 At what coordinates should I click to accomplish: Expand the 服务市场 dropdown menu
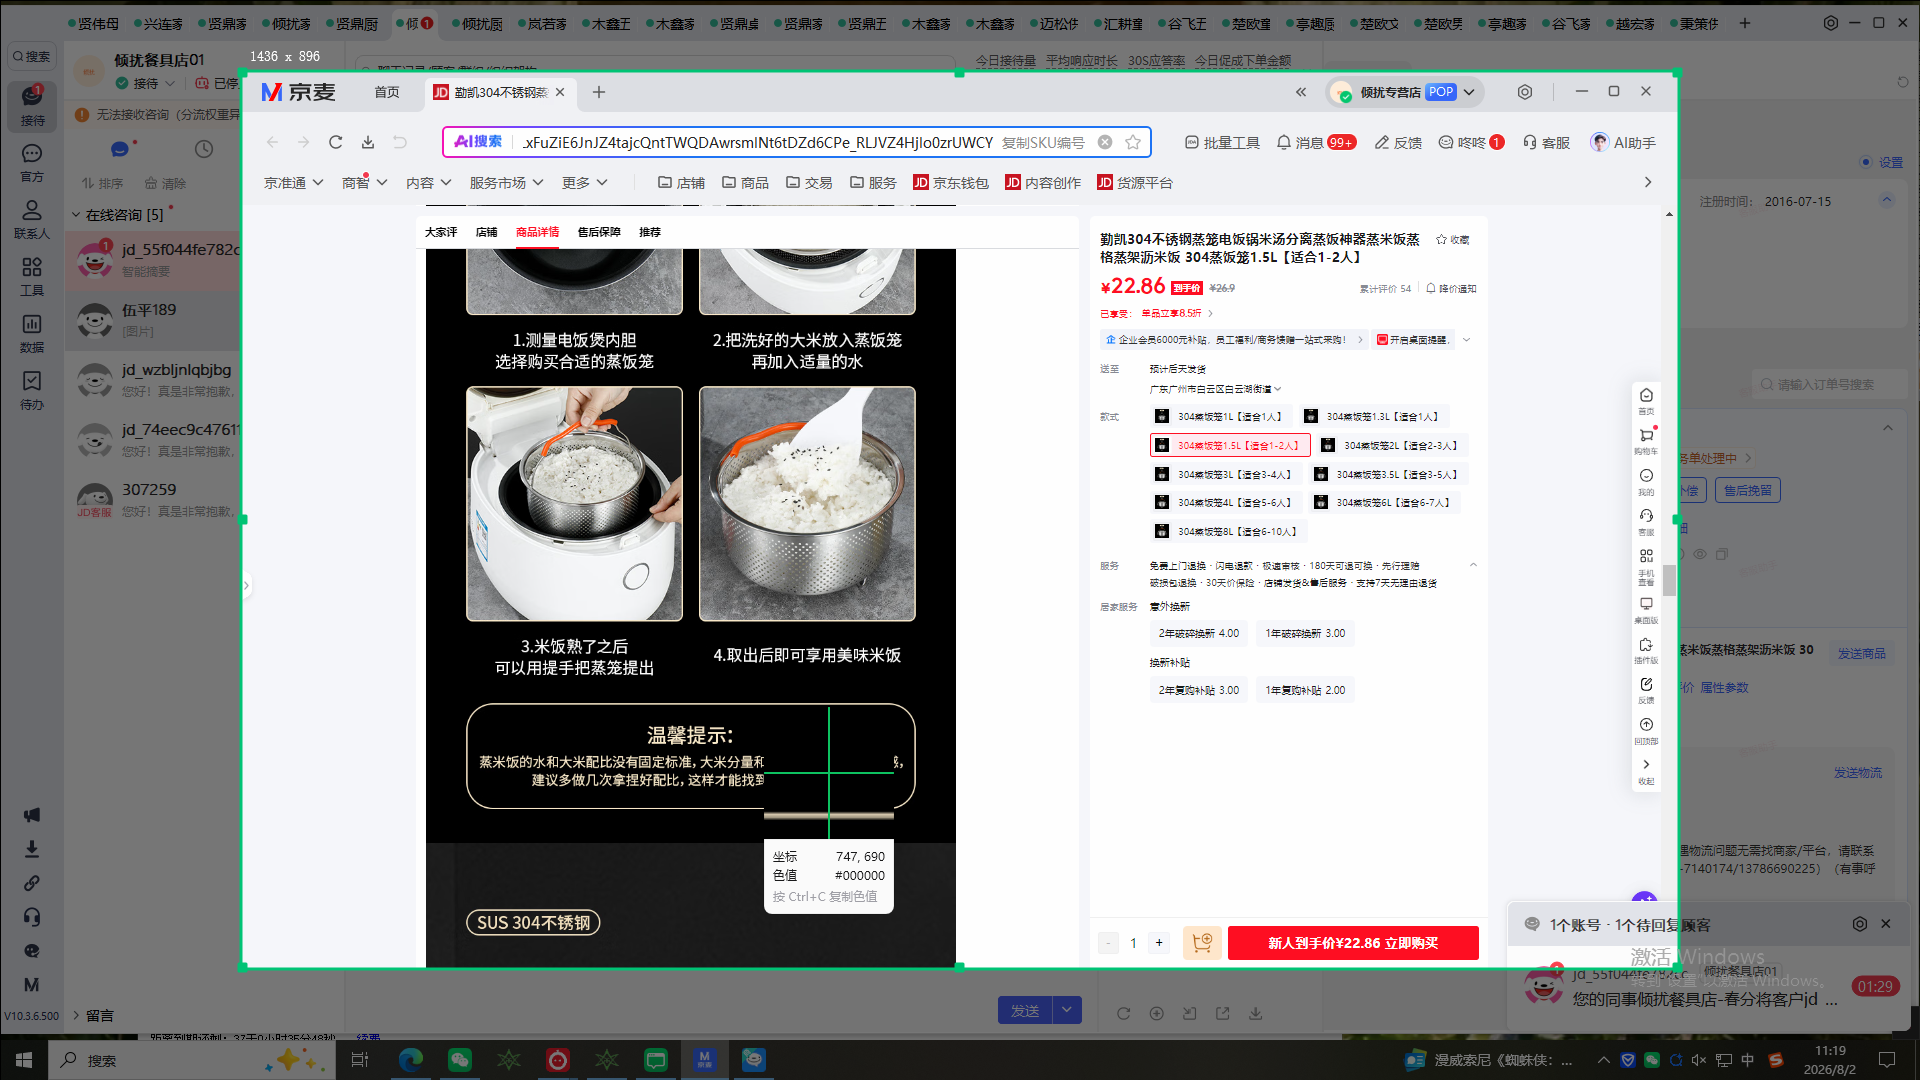pyautogui.click(x=506, y=183)
